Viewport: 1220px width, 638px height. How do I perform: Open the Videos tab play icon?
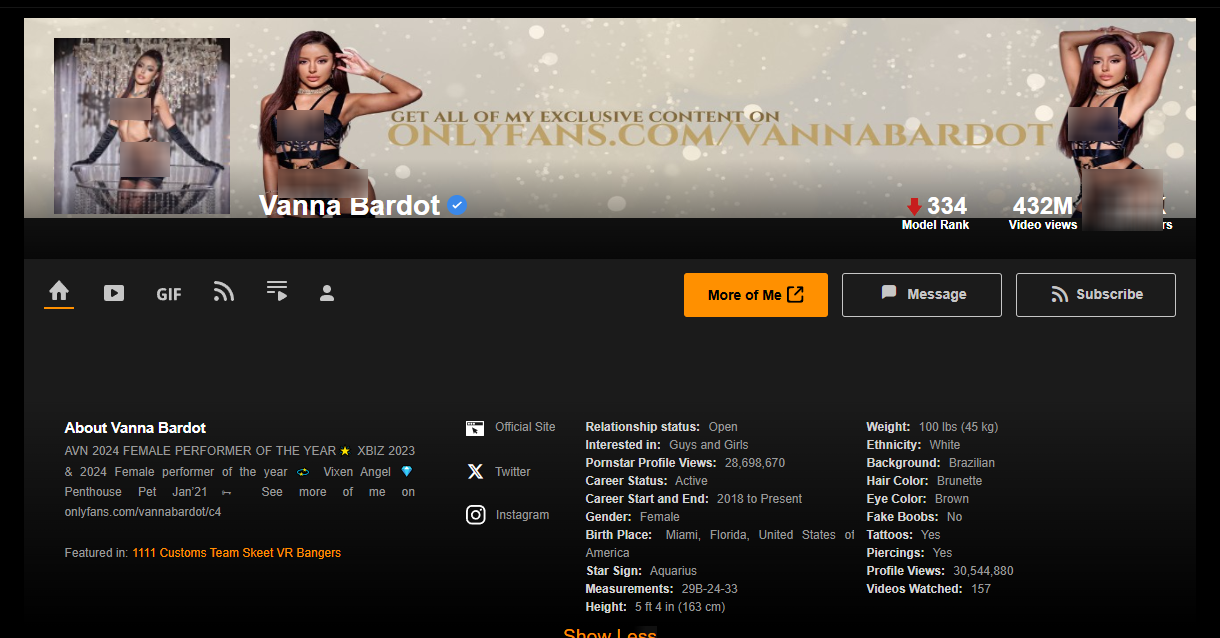click(x=114, y=293)
